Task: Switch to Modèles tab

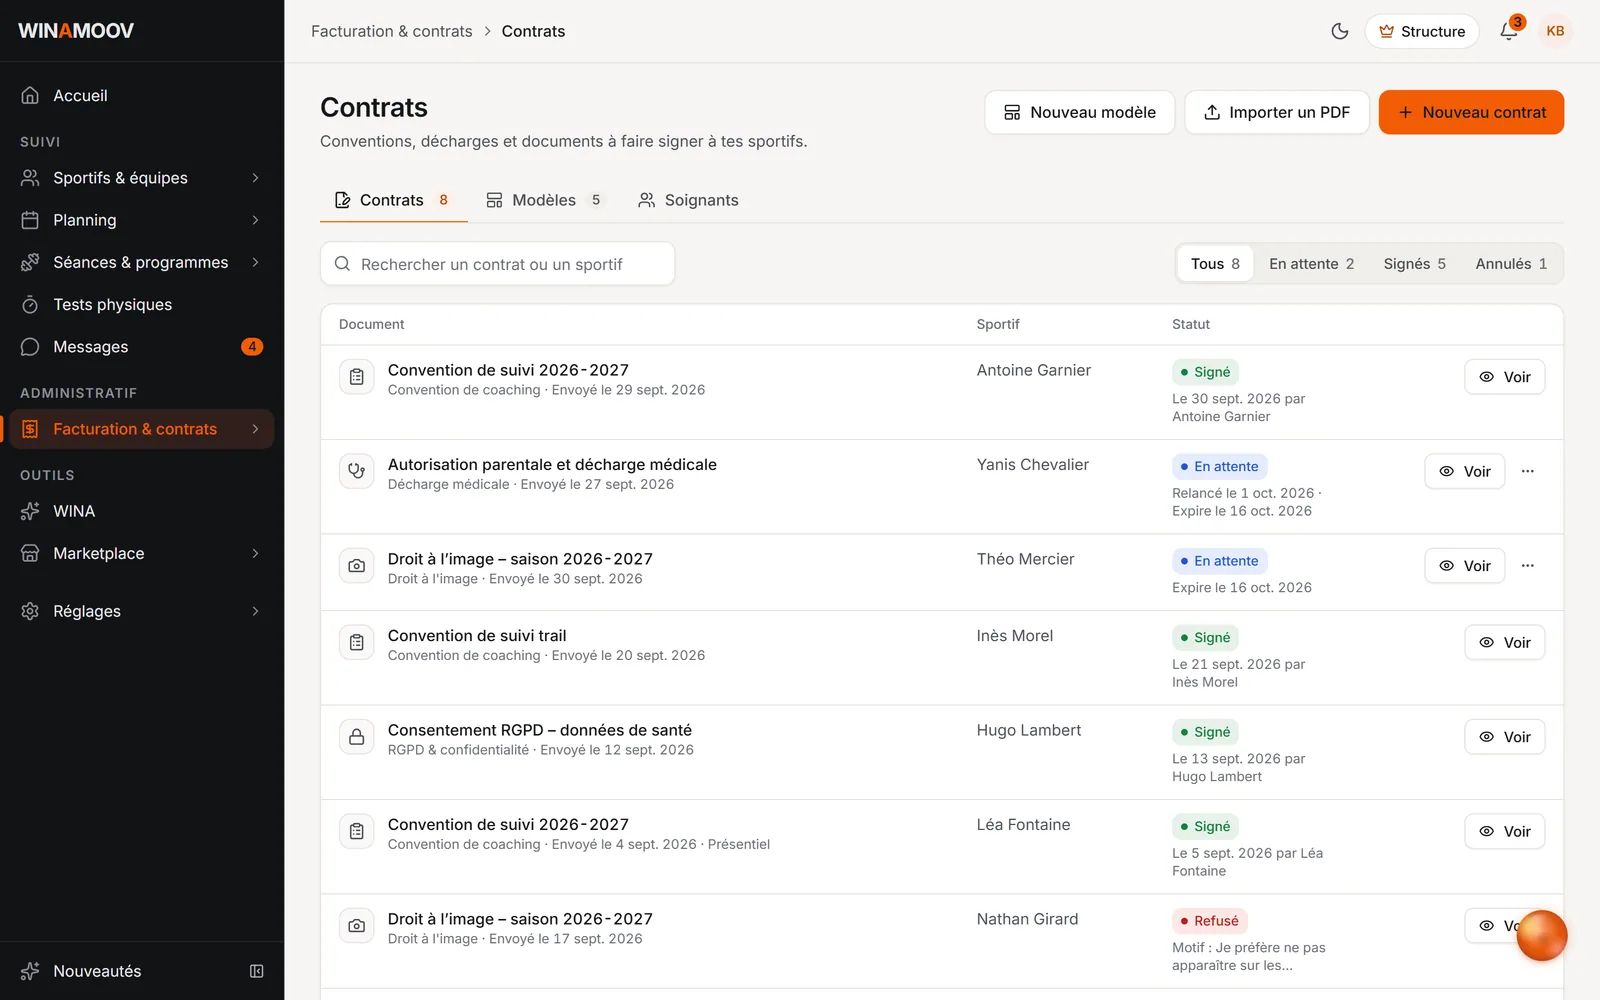Action: tap(543, 200)
